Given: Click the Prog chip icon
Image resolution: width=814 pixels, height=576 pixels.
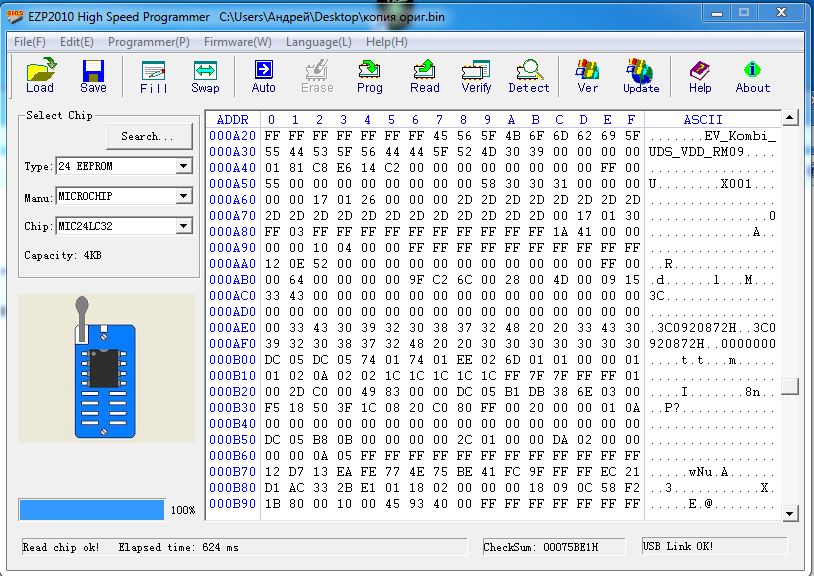Looking at the screenshot, I should 369,75.
